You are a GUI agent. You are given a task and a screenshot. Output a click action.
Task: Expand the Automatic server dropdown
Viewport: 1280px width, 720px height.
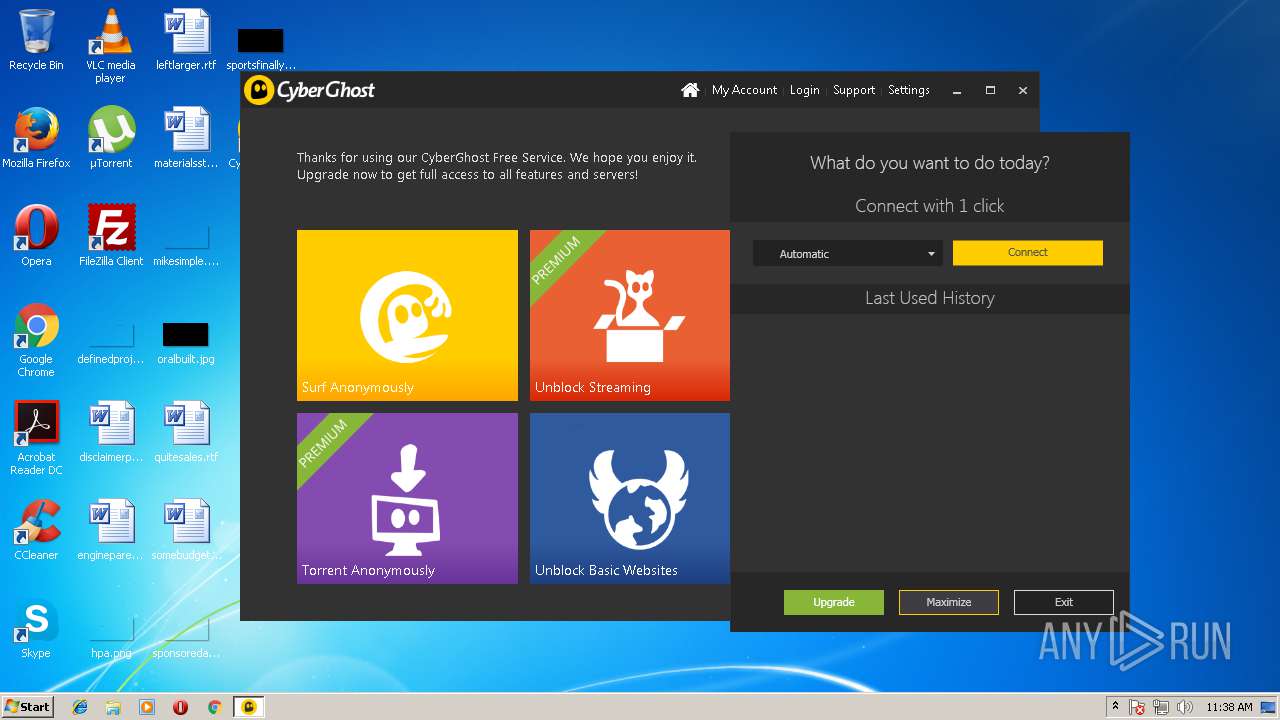(x=847, y=254)
